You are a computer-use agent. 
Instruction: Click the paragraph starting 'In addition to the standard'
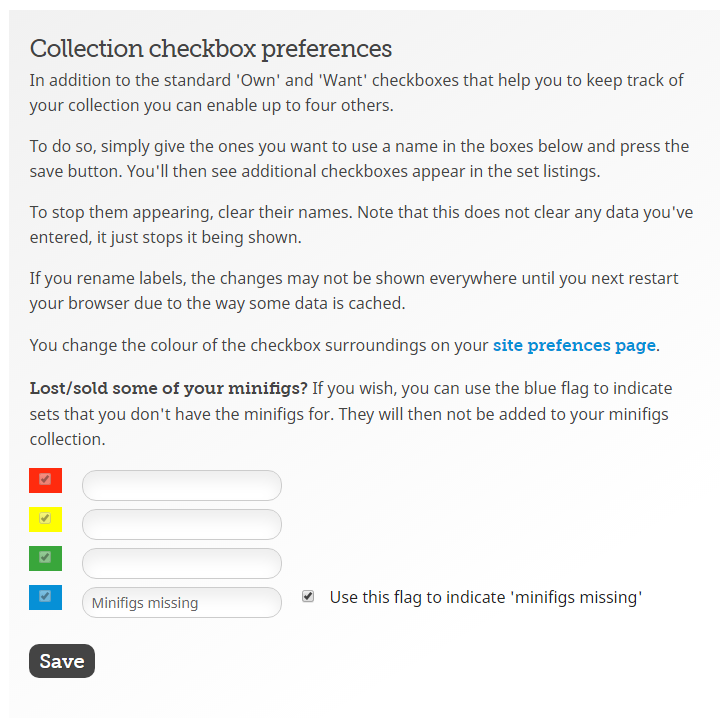click(x=356, y=93)
